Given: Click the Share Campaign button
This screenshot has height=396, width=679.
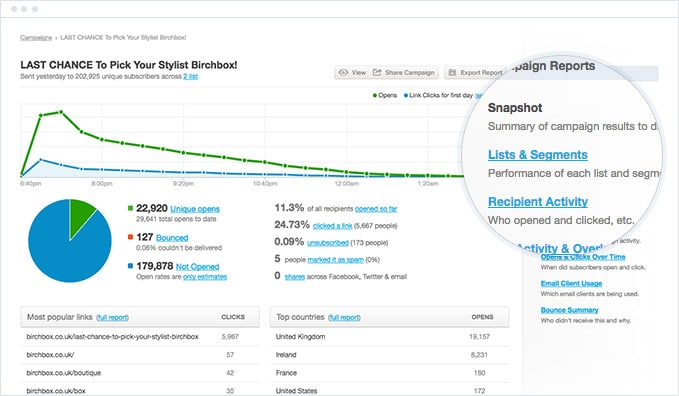Looking at the screenshot, I should point(404,72).
